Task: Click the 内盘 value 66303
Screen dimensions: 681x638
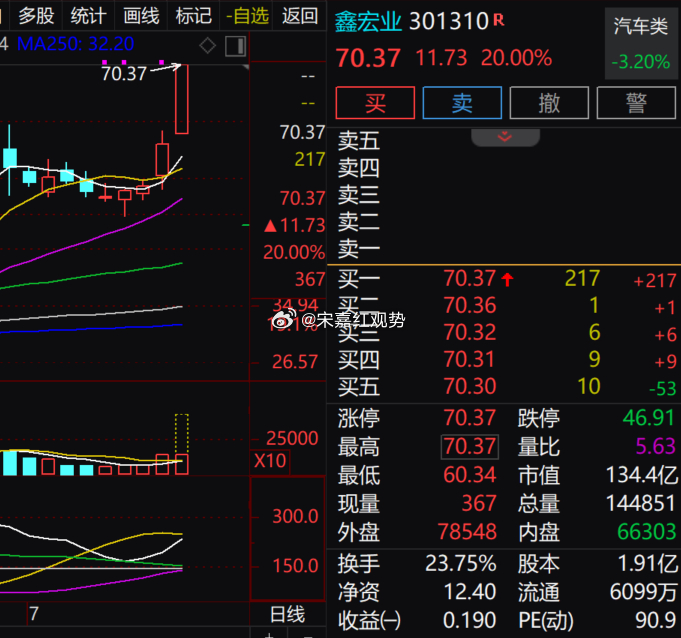Action: click(647, 532)
